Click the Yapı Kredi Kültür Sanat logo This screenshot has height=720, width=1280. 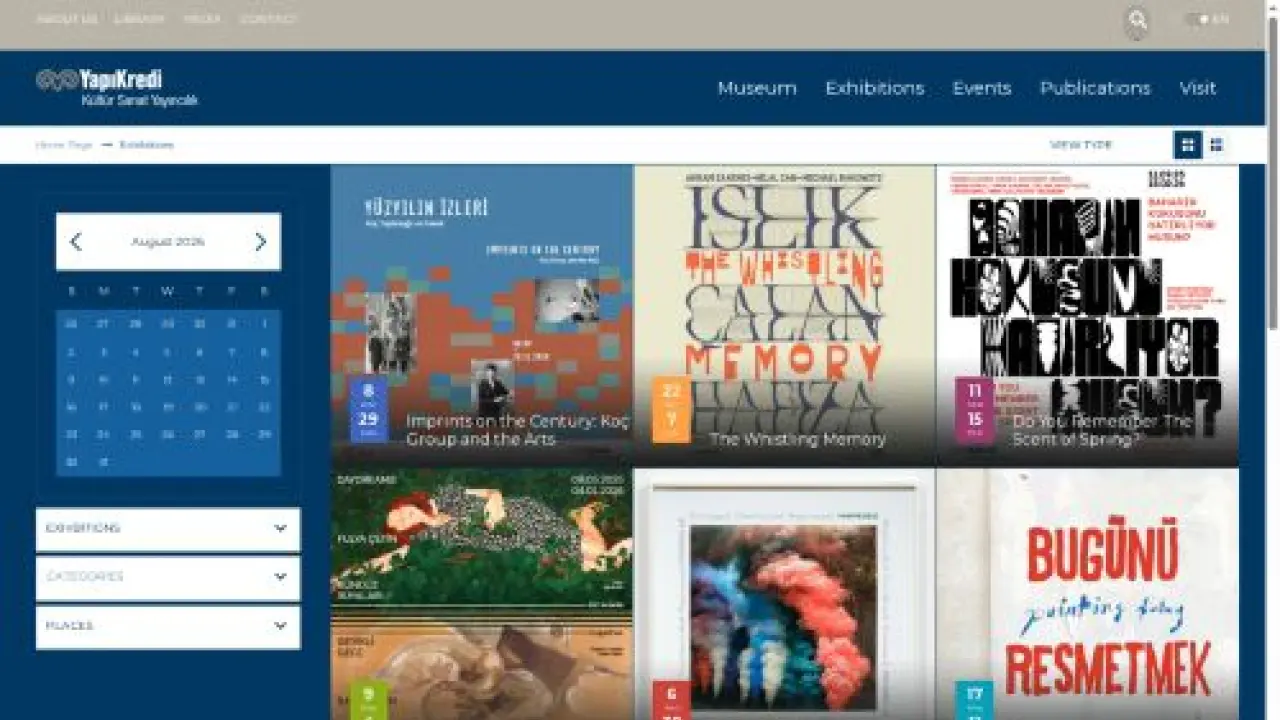click(x=117, y=87)
